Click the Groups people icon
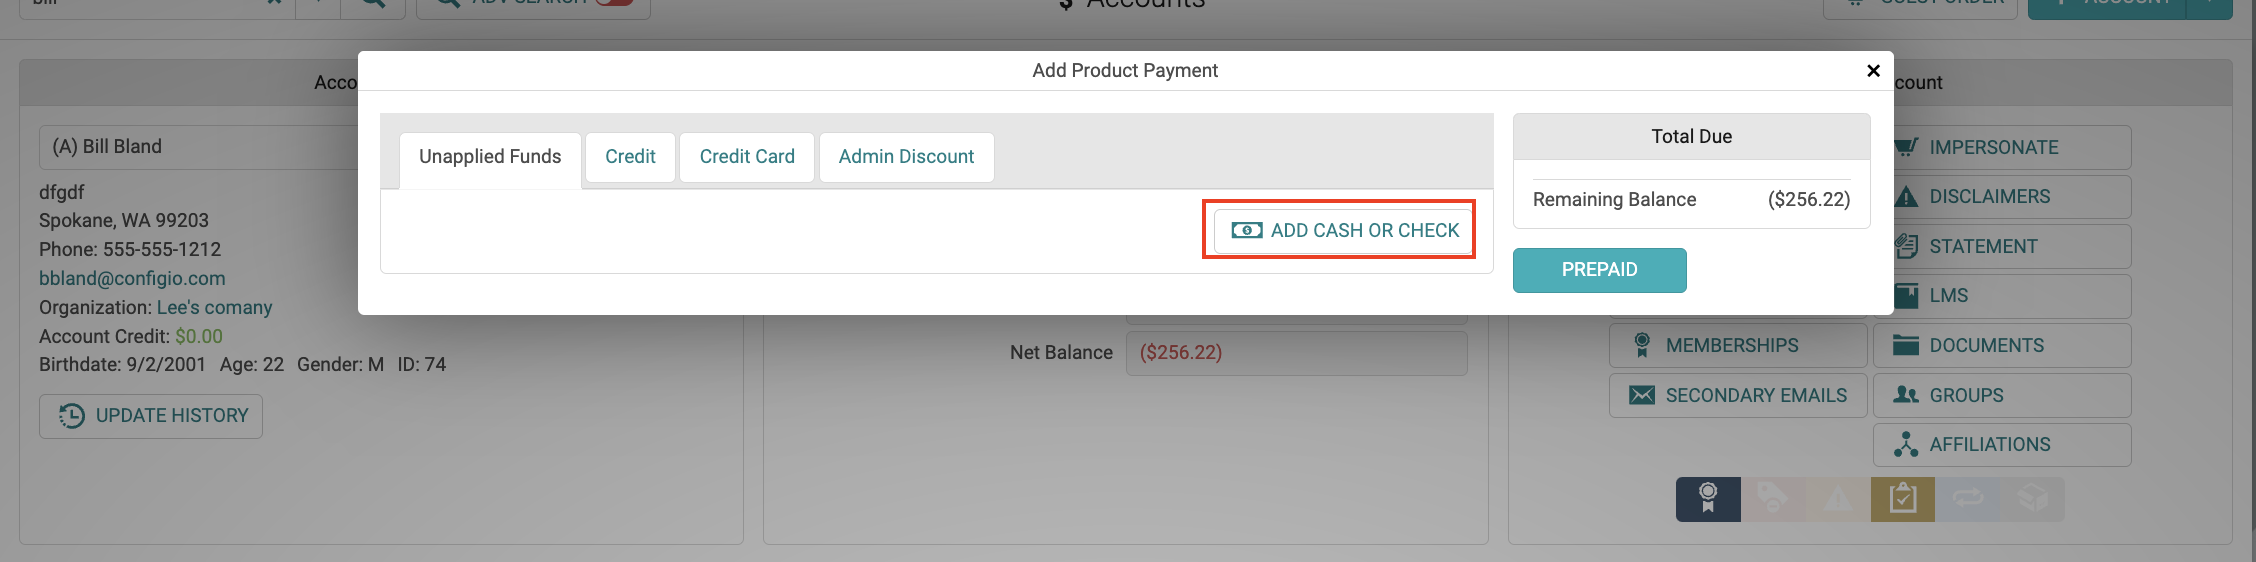Screen dimensions: 2256x562 (x=1906, y=395)
